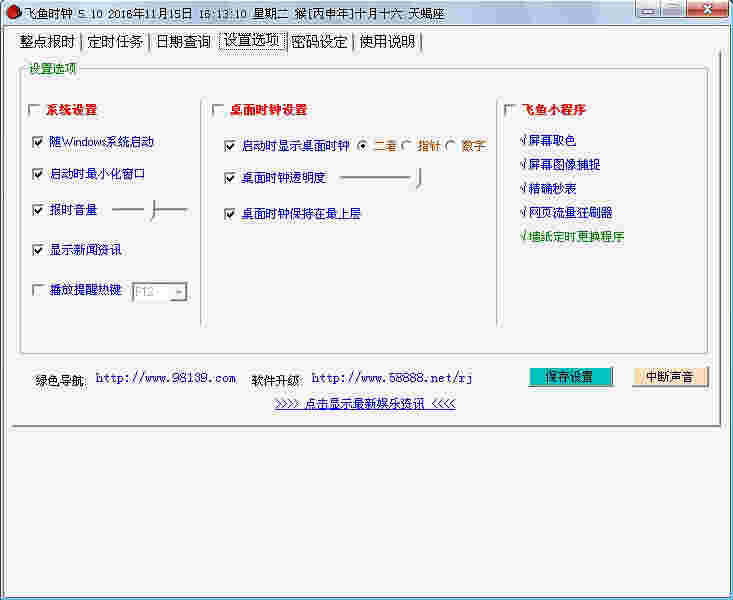Open the 精确秒表 stopwatch

coord(548,188)
